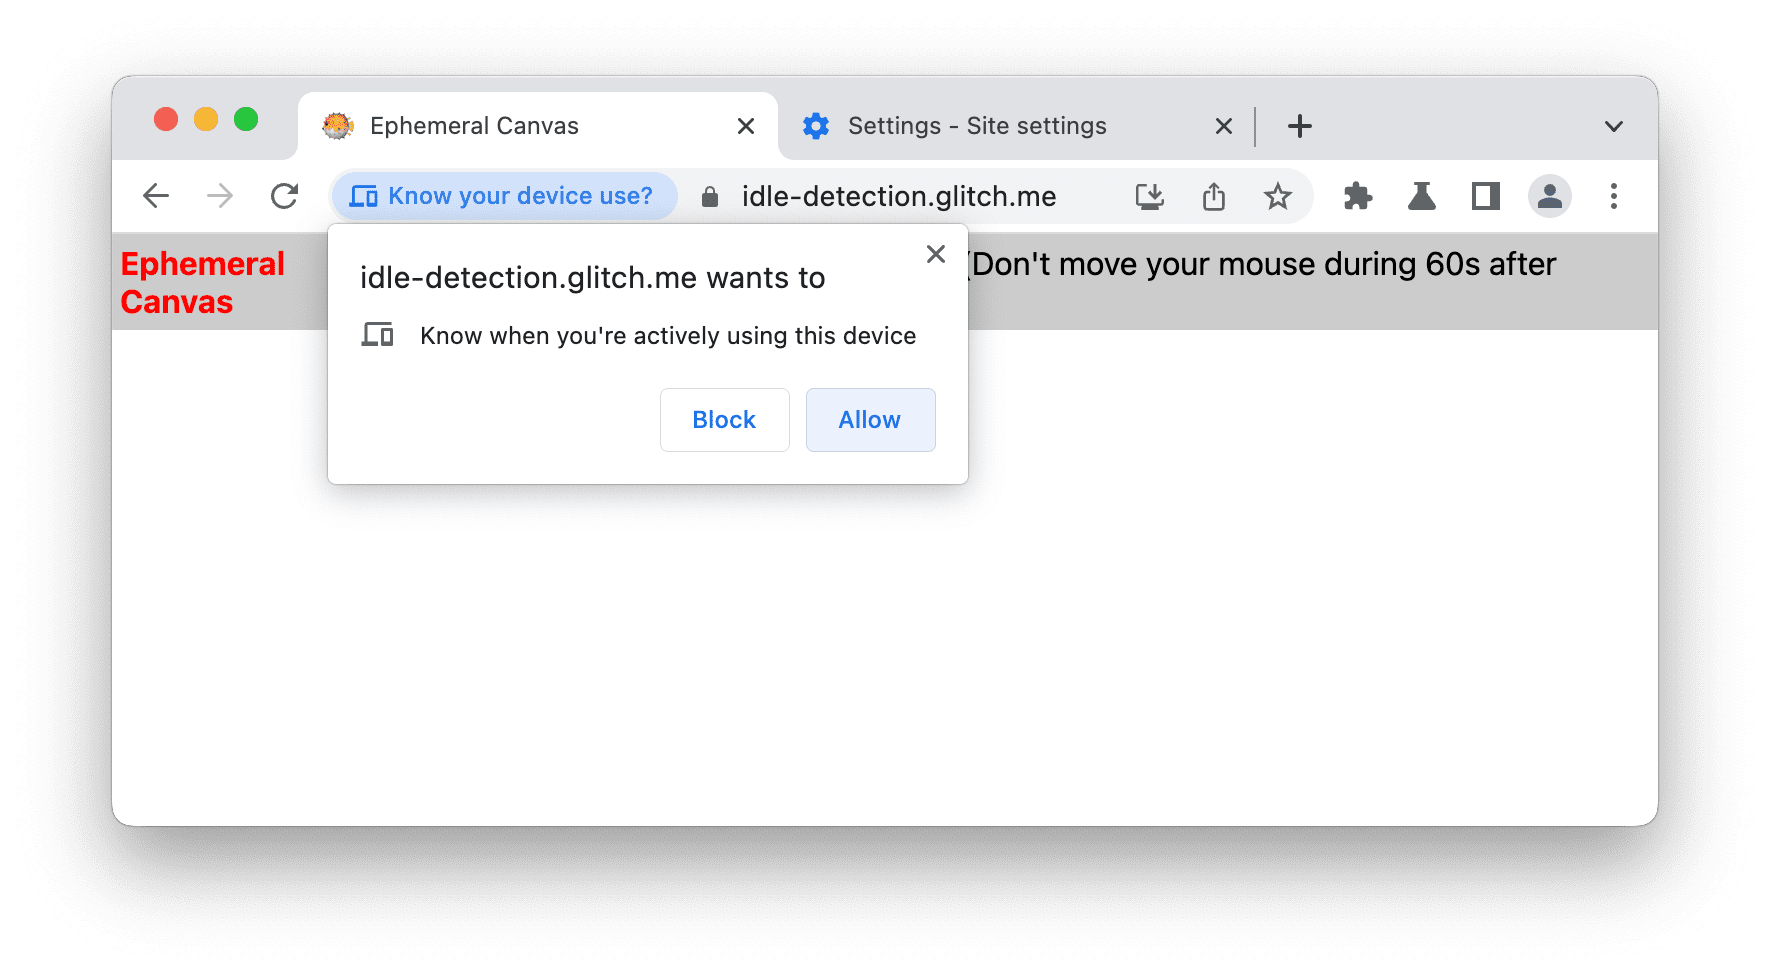
Task: Open the side panel icon
Action: click(x=1485, y=196)
